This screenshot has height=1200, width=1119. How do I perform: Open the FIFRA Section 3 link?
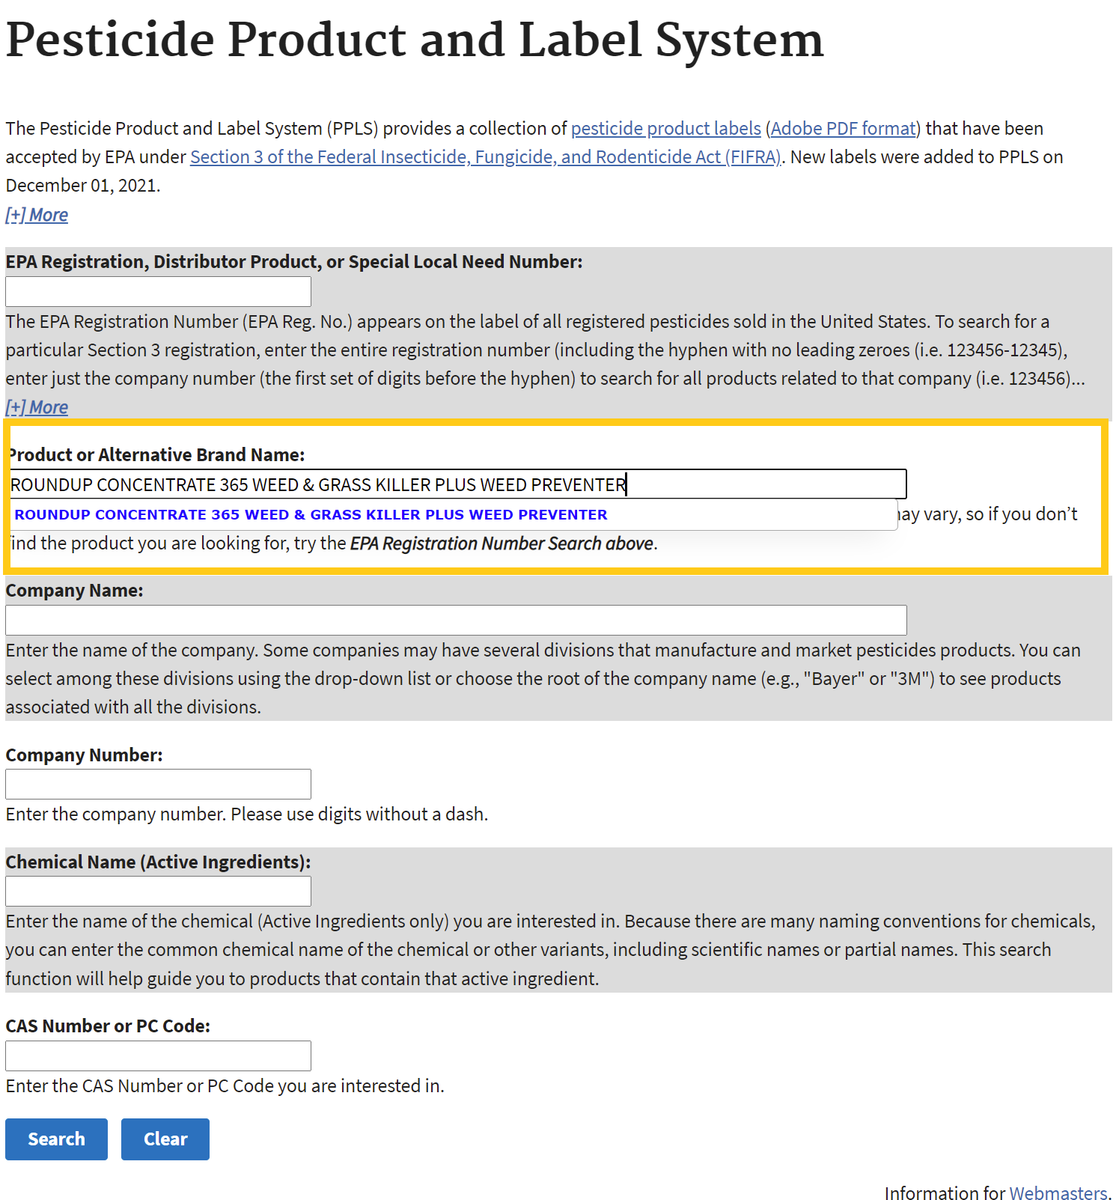tap(485, 157)
